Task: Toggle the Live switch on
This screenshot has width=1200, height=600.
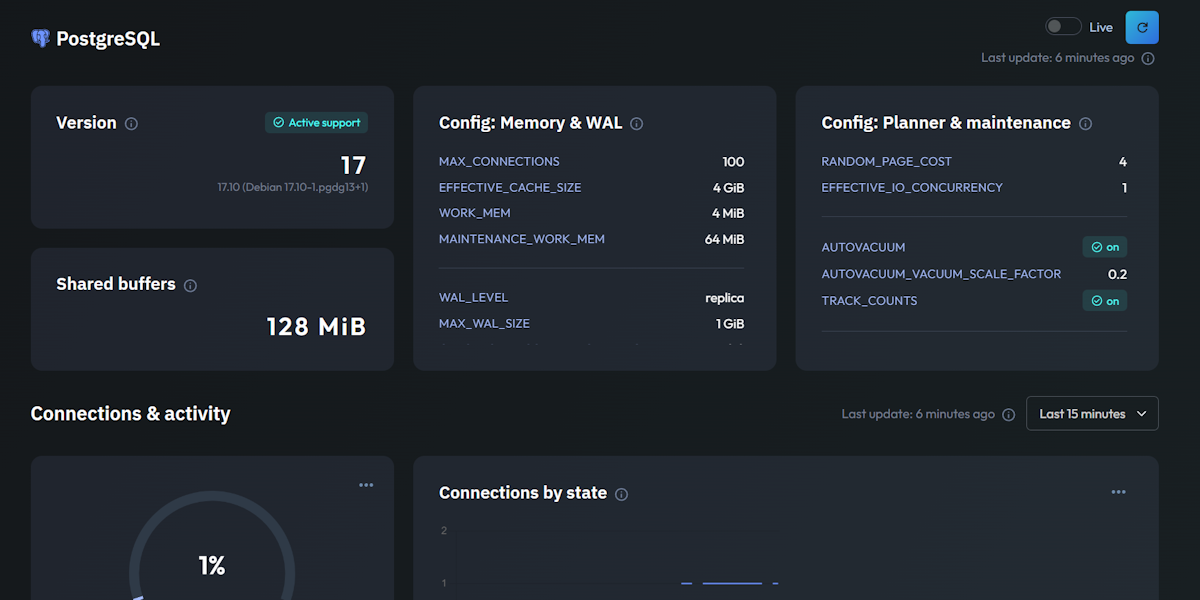Action: coord(1063,27)
